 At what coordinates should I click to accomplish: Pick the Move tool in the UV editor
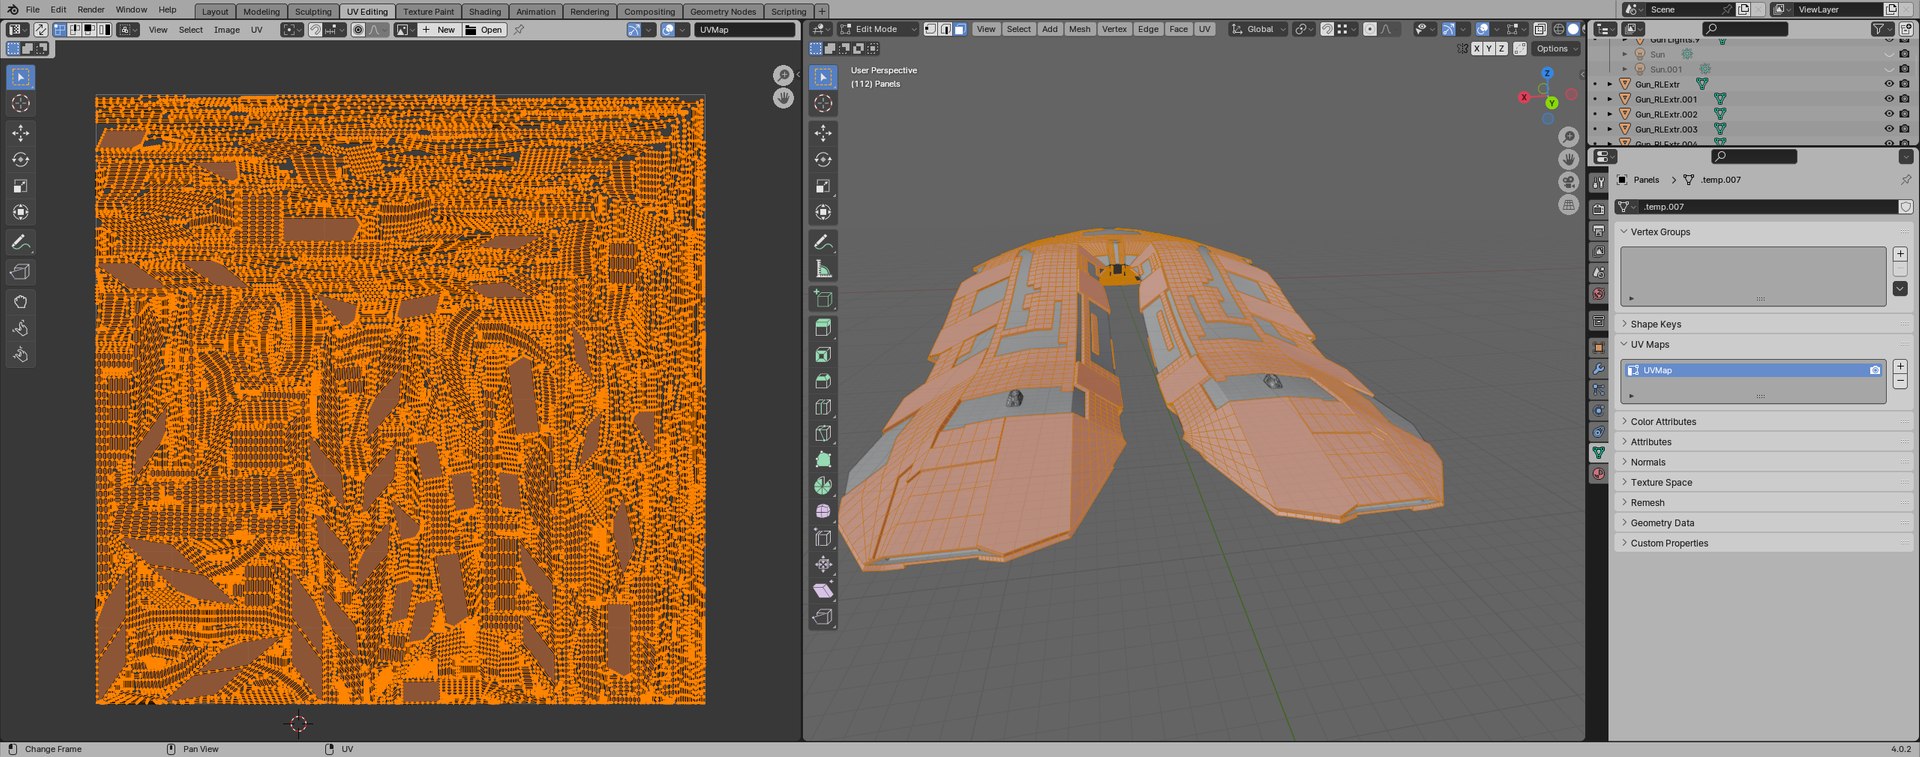click(x=20, y=133)
